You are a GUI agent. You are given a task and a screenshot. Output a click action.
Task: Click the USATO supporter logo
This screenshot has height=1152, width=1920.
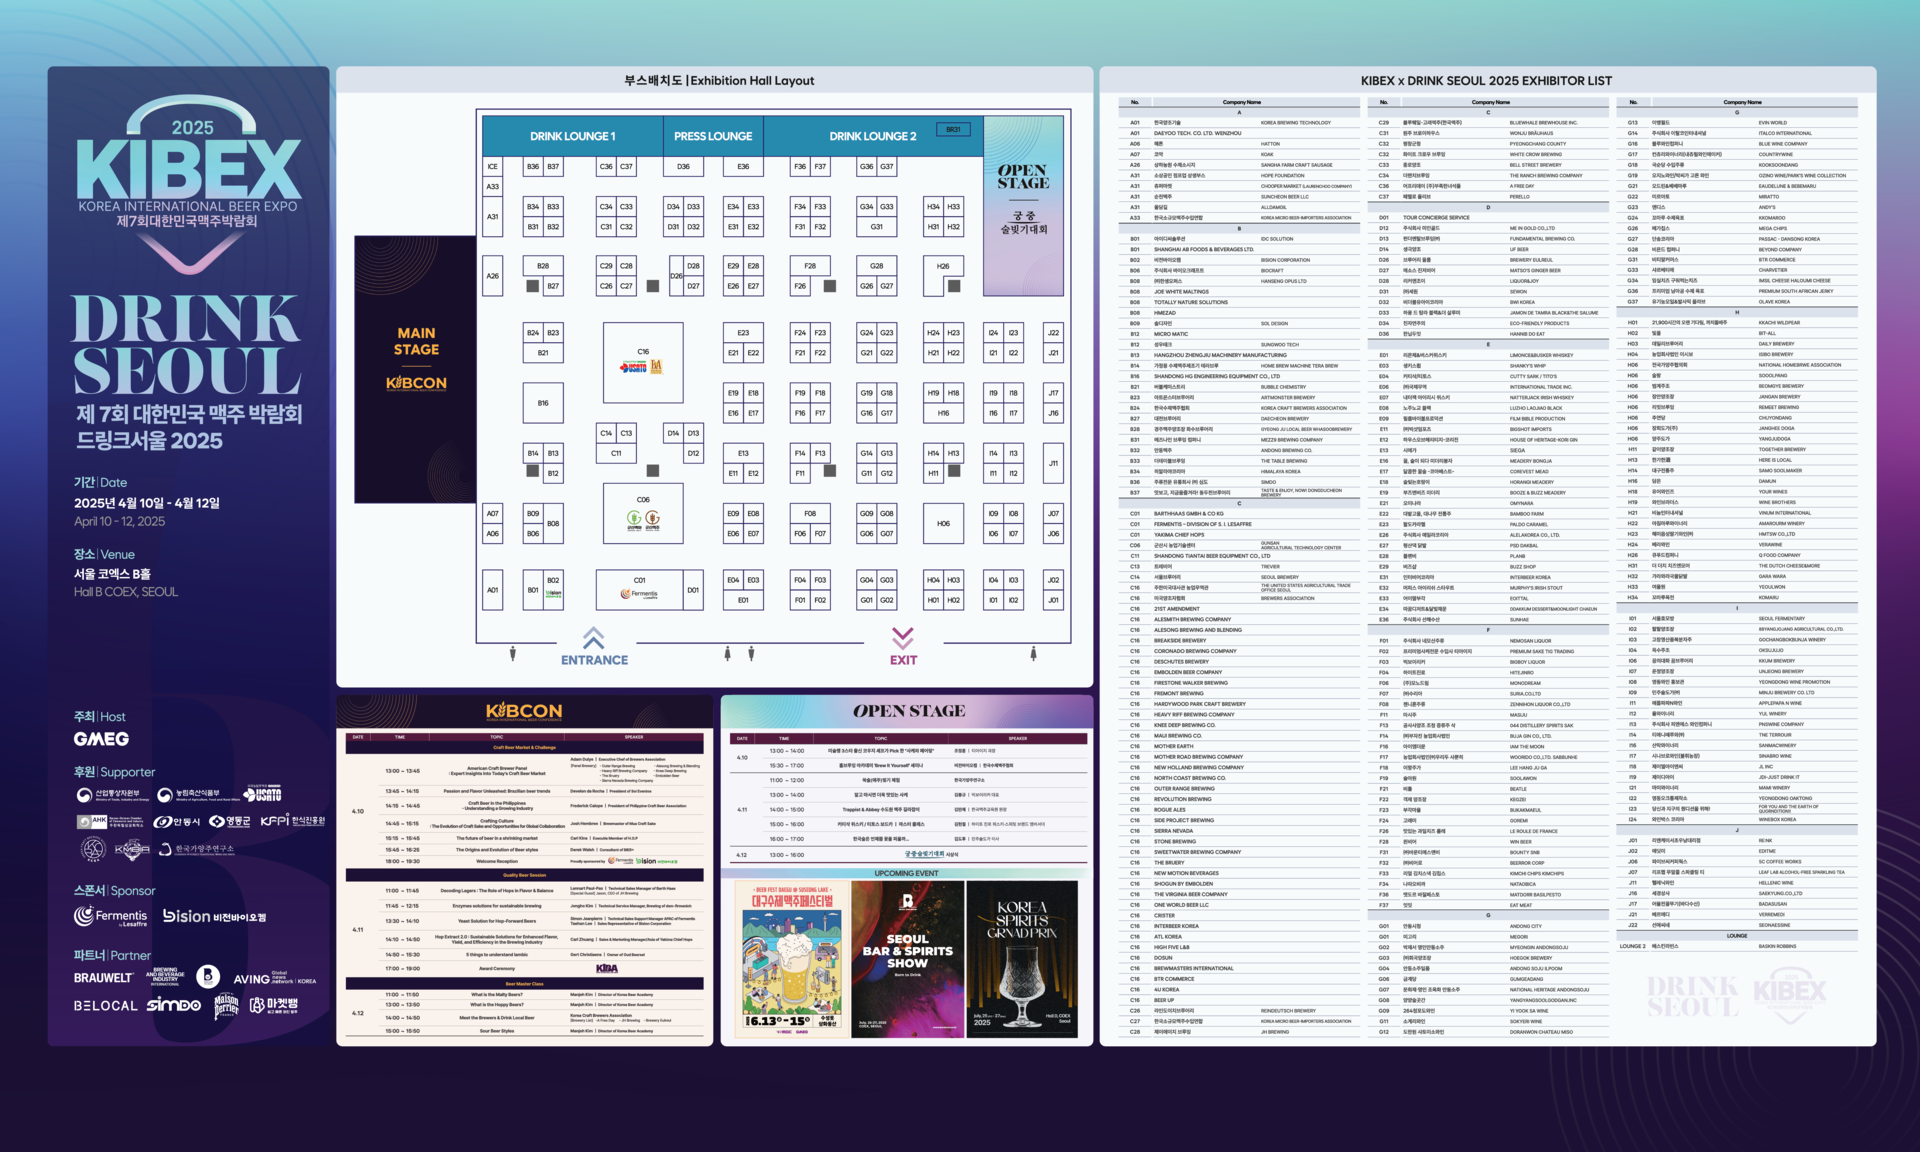point(264,794)
